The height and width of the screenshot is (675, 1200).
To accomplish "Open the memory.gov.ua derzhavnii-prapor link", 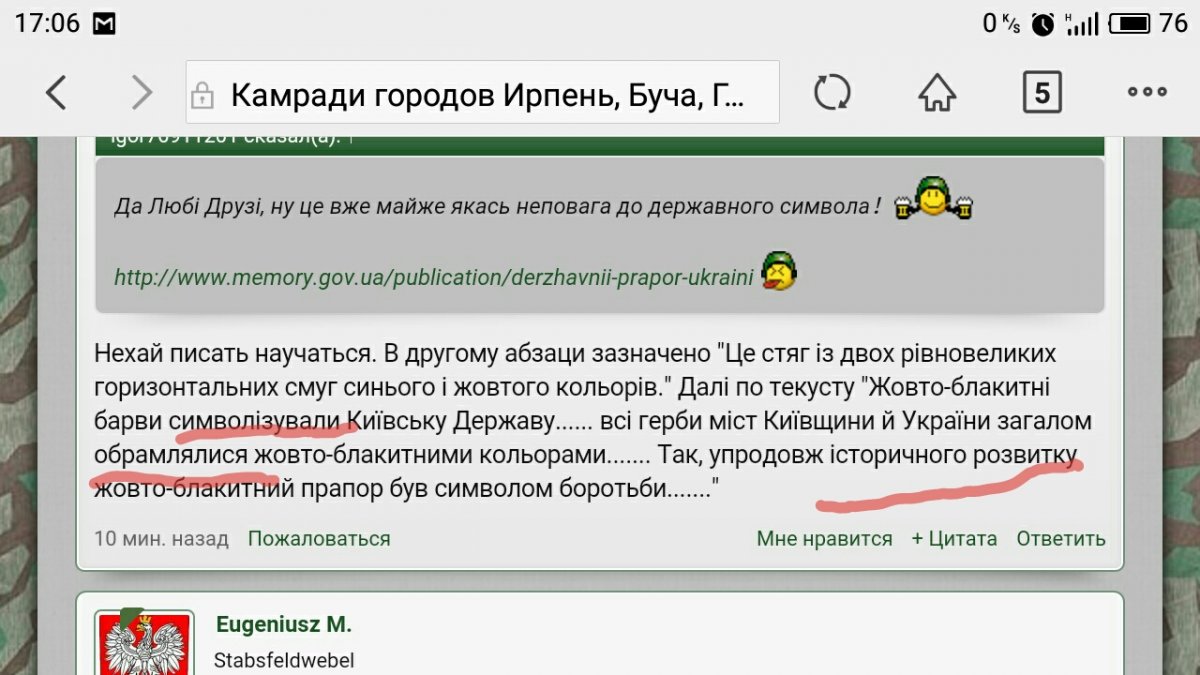I will pos(433,277).
